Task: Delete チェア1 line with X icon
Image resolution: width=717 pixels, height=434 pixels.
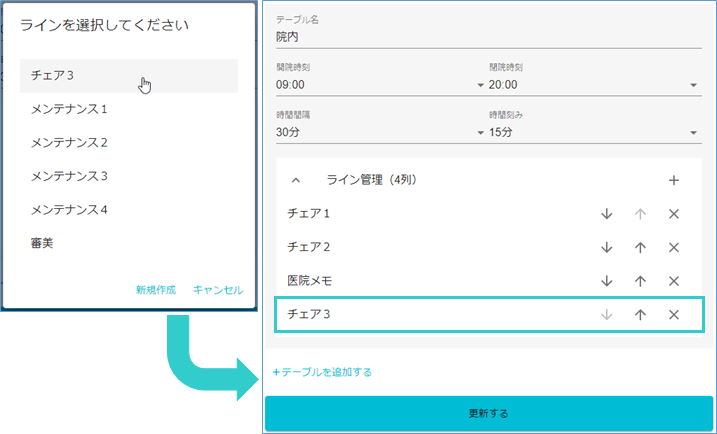Action: (673, 214)
